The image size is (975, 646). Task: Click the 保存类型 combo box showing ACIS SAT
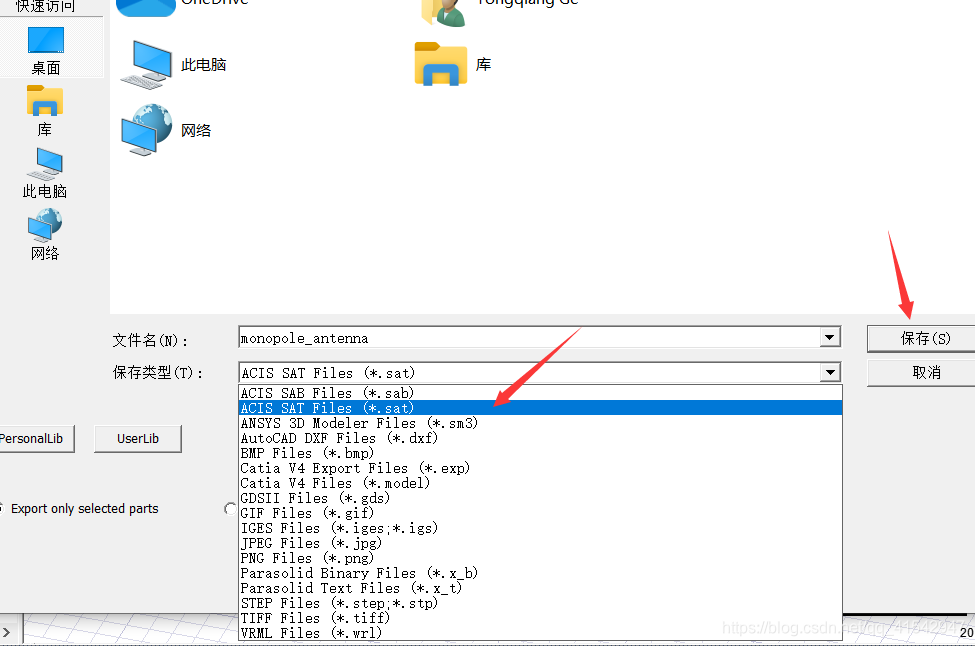(x=540, y=372)
